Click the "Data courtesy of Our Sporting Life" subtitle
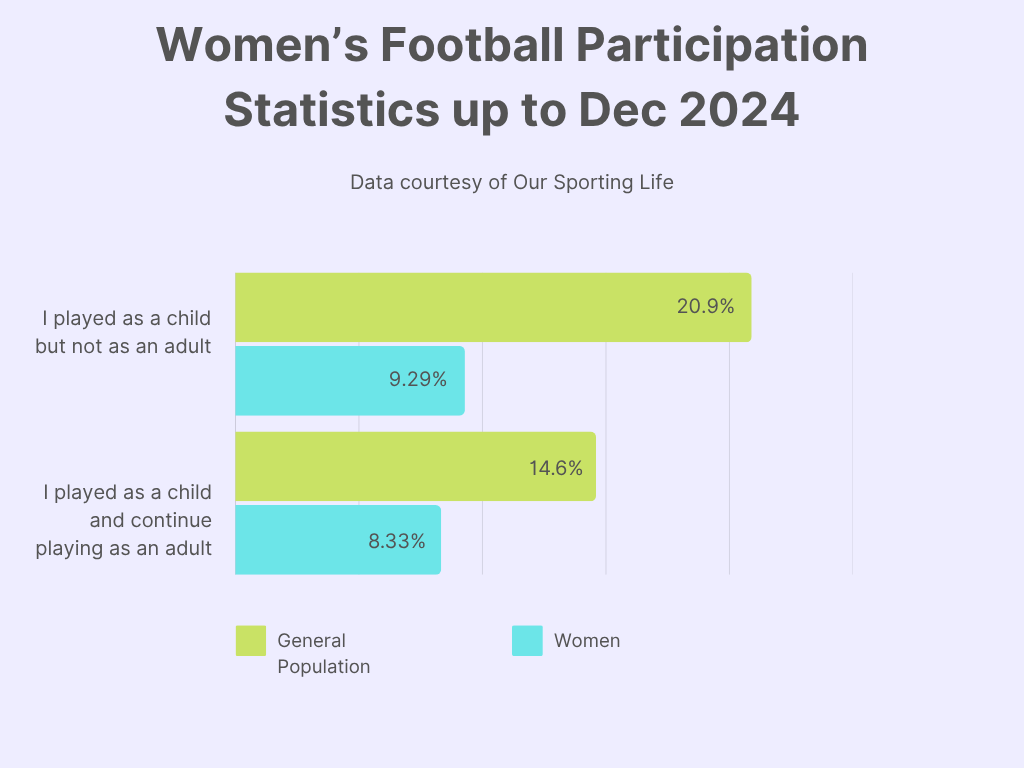This screenshot has width=1024, height=768. (x=512, y=183)
